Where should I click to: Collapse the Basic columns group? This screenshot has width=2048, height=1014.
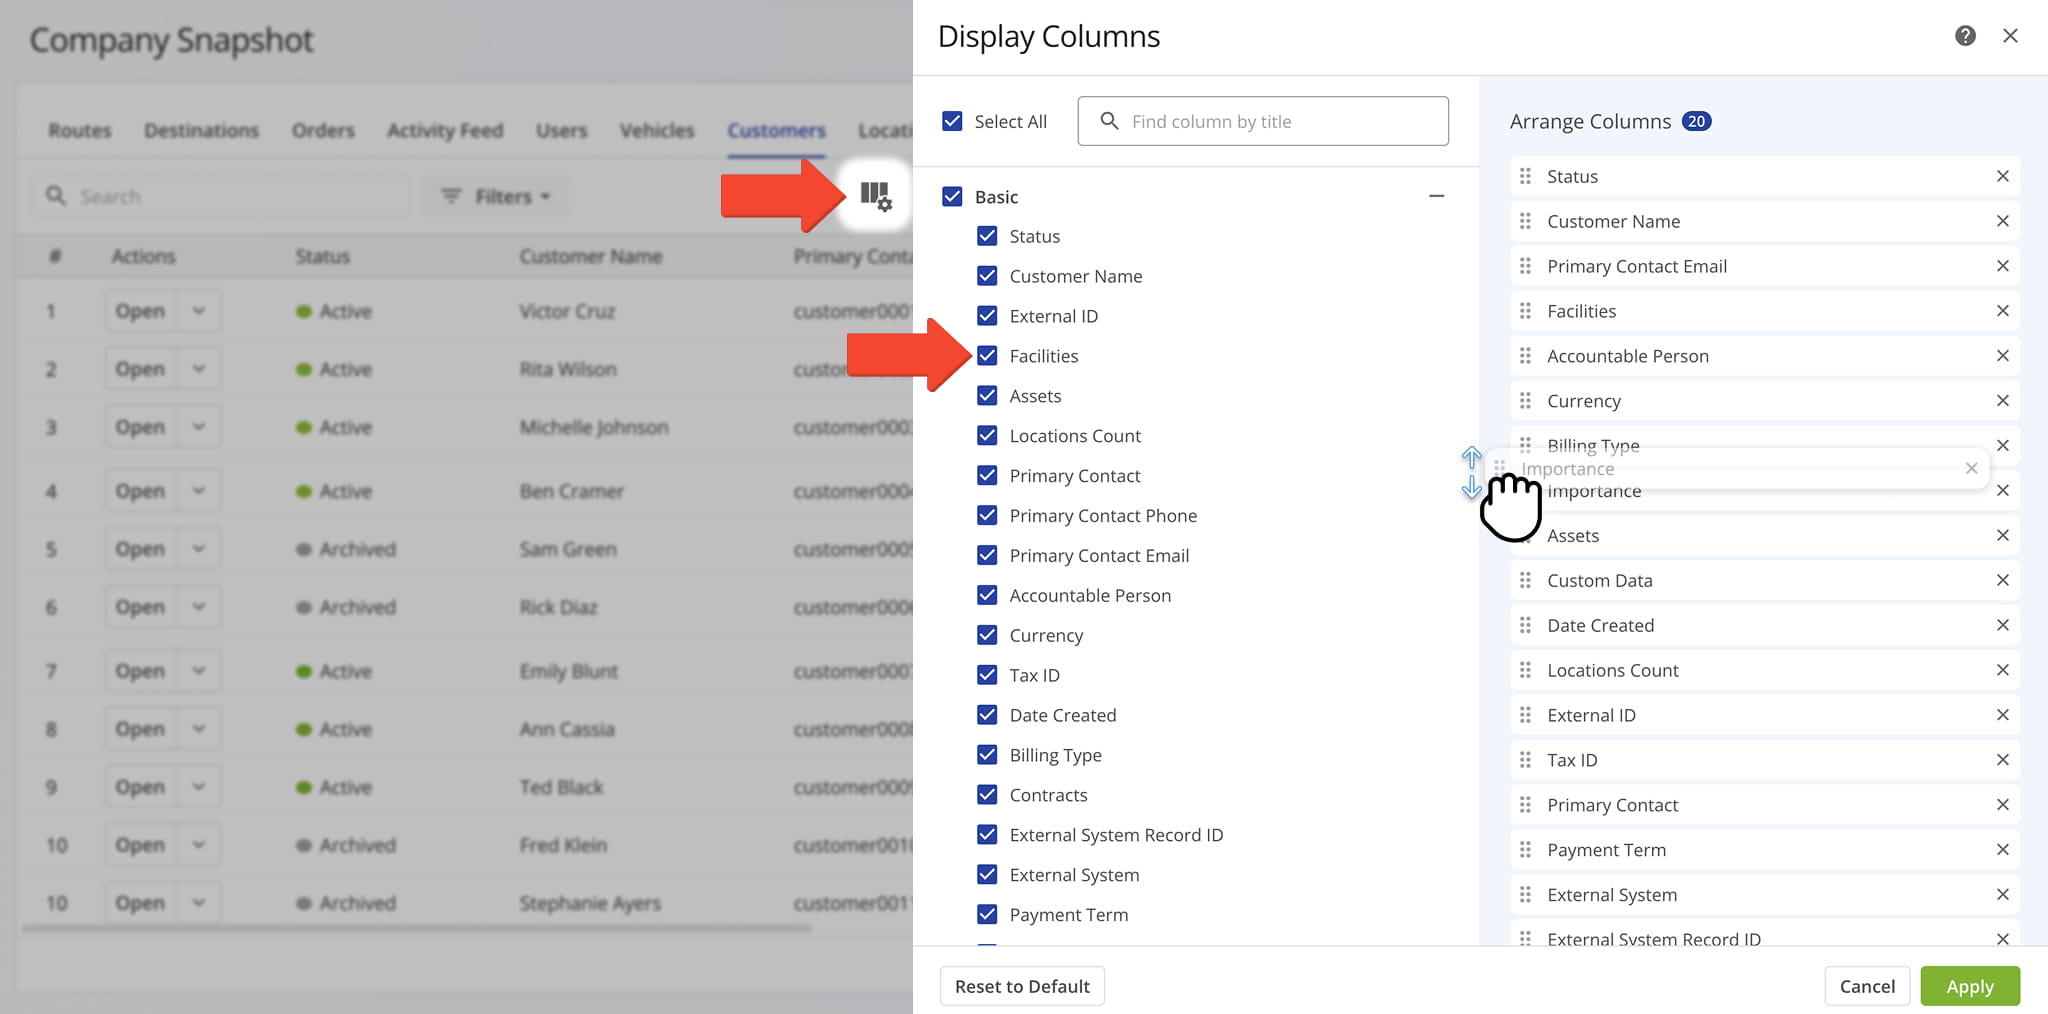coord(1436,196)
